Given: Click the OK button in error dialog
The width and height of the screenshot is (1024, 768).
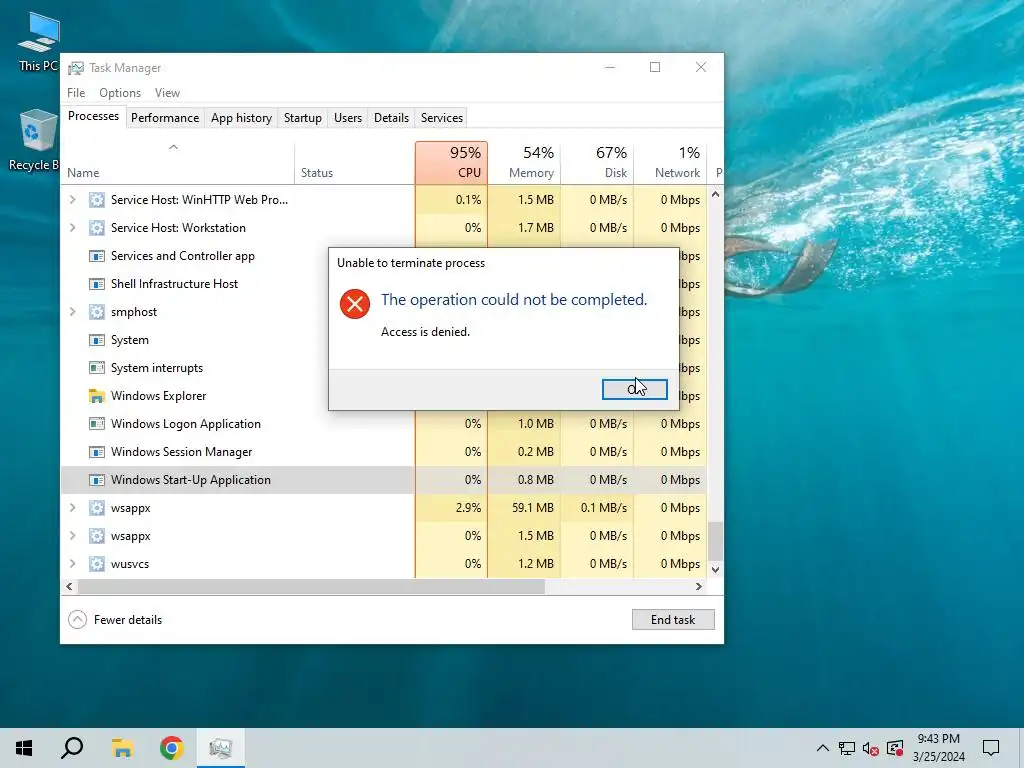Looking at the screenshot, I should (634, 389).
